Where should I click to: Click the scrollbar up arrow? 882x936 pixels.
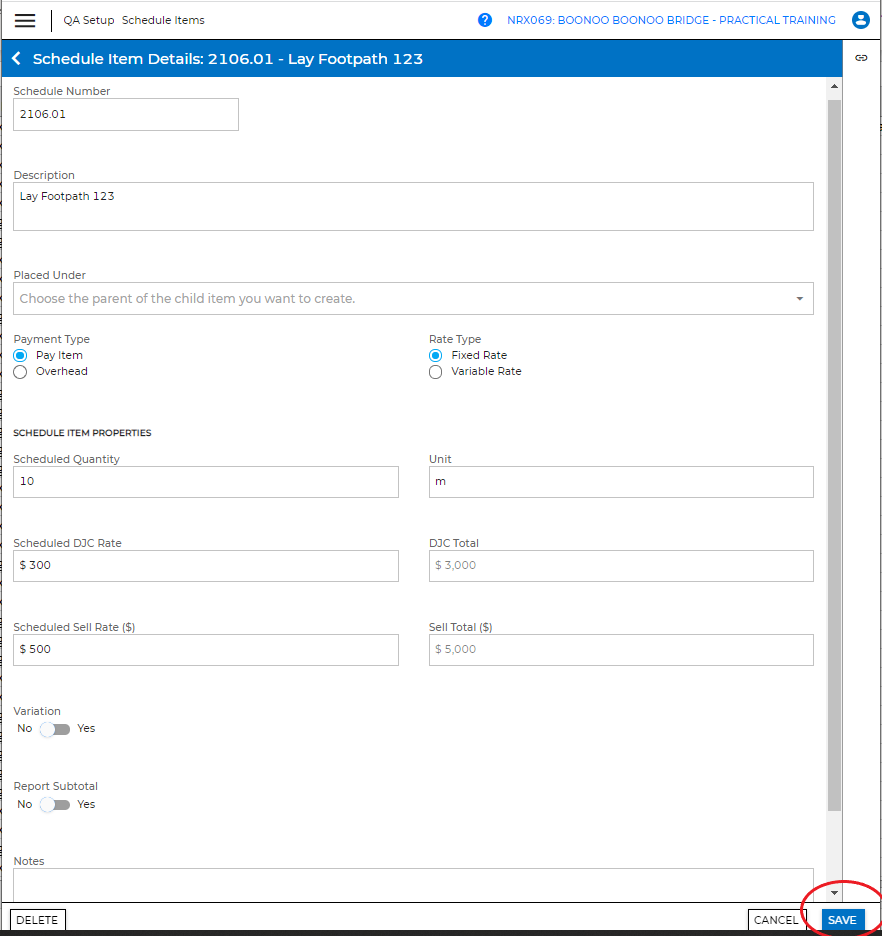click(834, 87)
